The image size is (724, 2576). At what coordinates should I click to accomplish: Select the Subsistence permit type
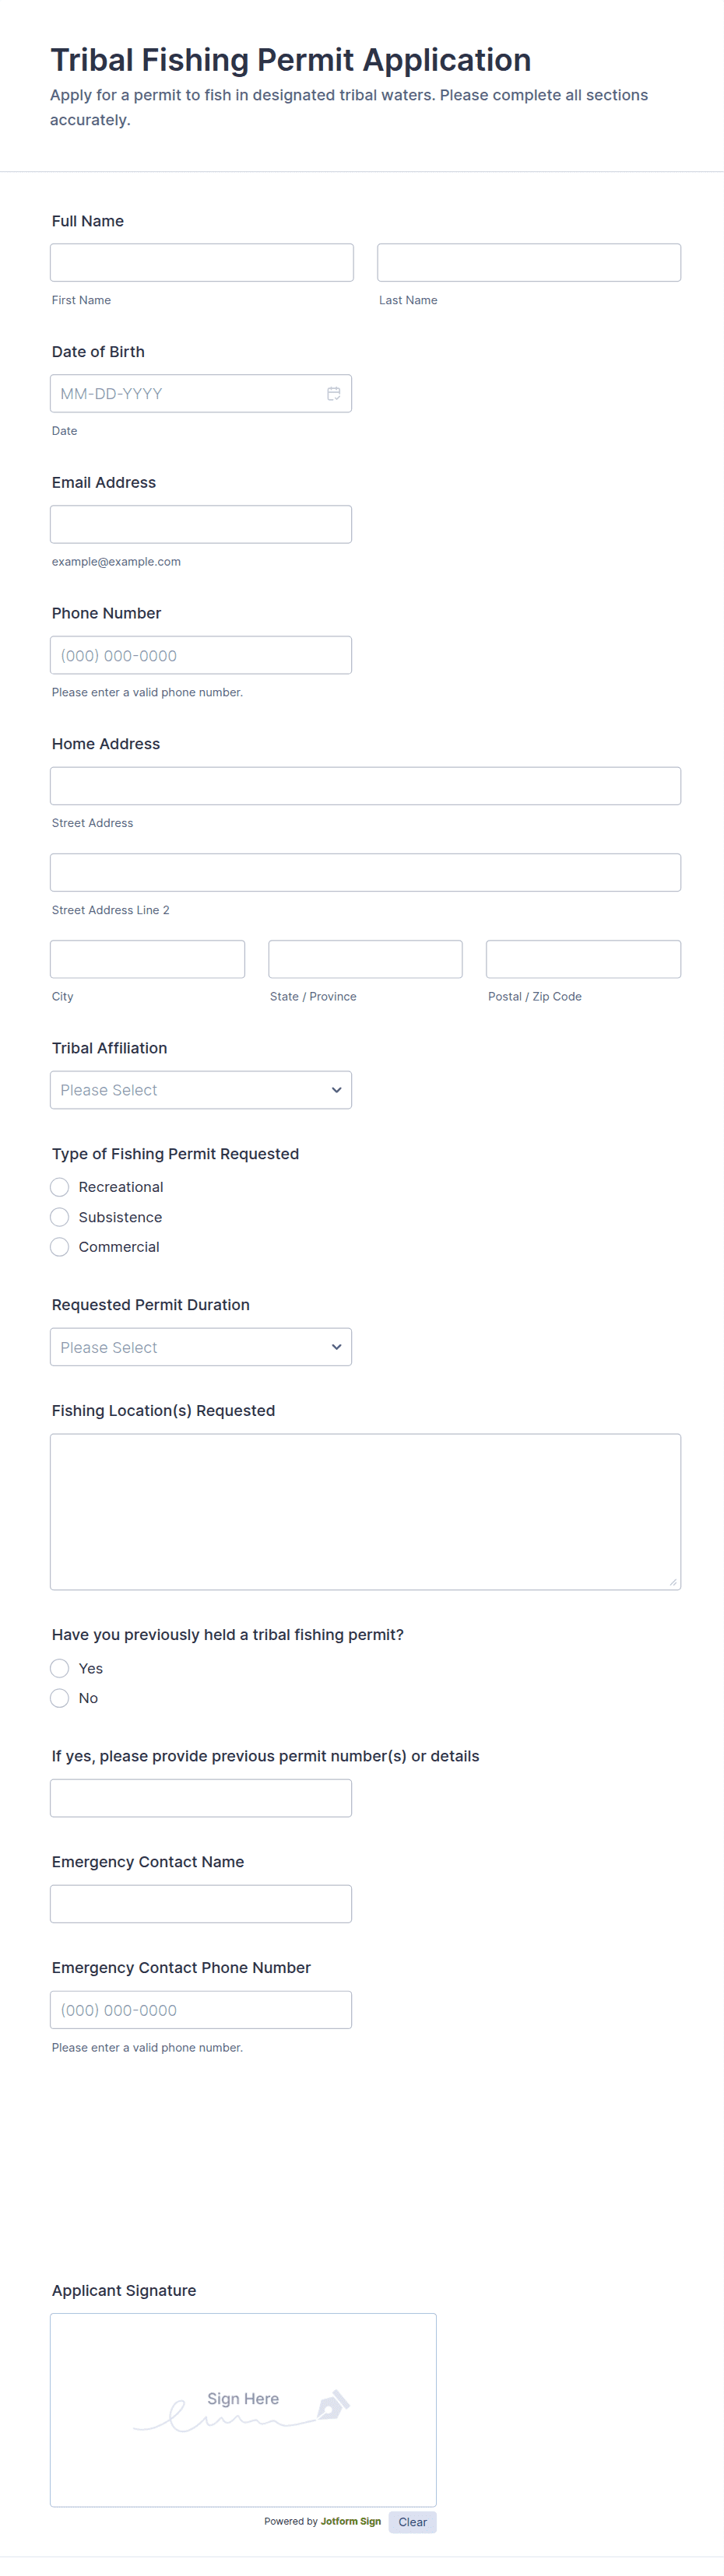(60, 1217)
